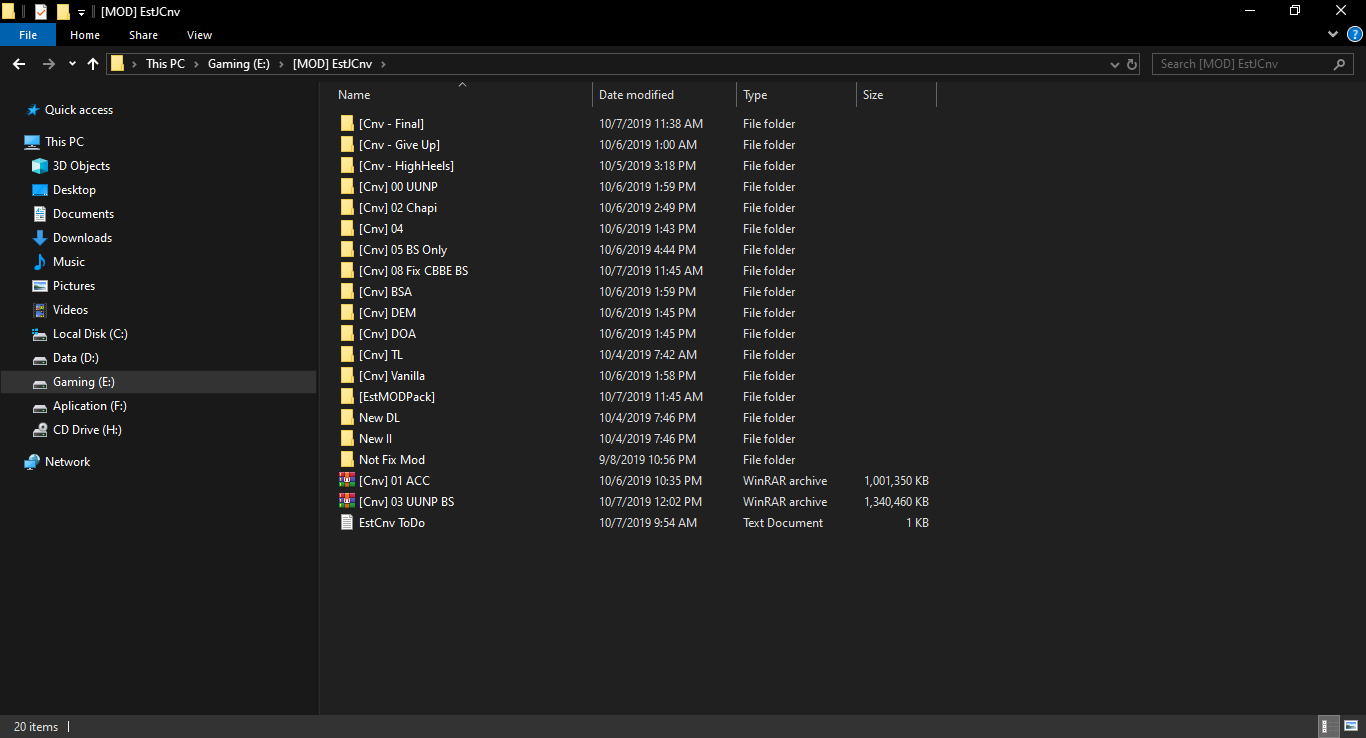
Task: Select the [Cnv - HighHeels] folder
Action: (406, 166)
